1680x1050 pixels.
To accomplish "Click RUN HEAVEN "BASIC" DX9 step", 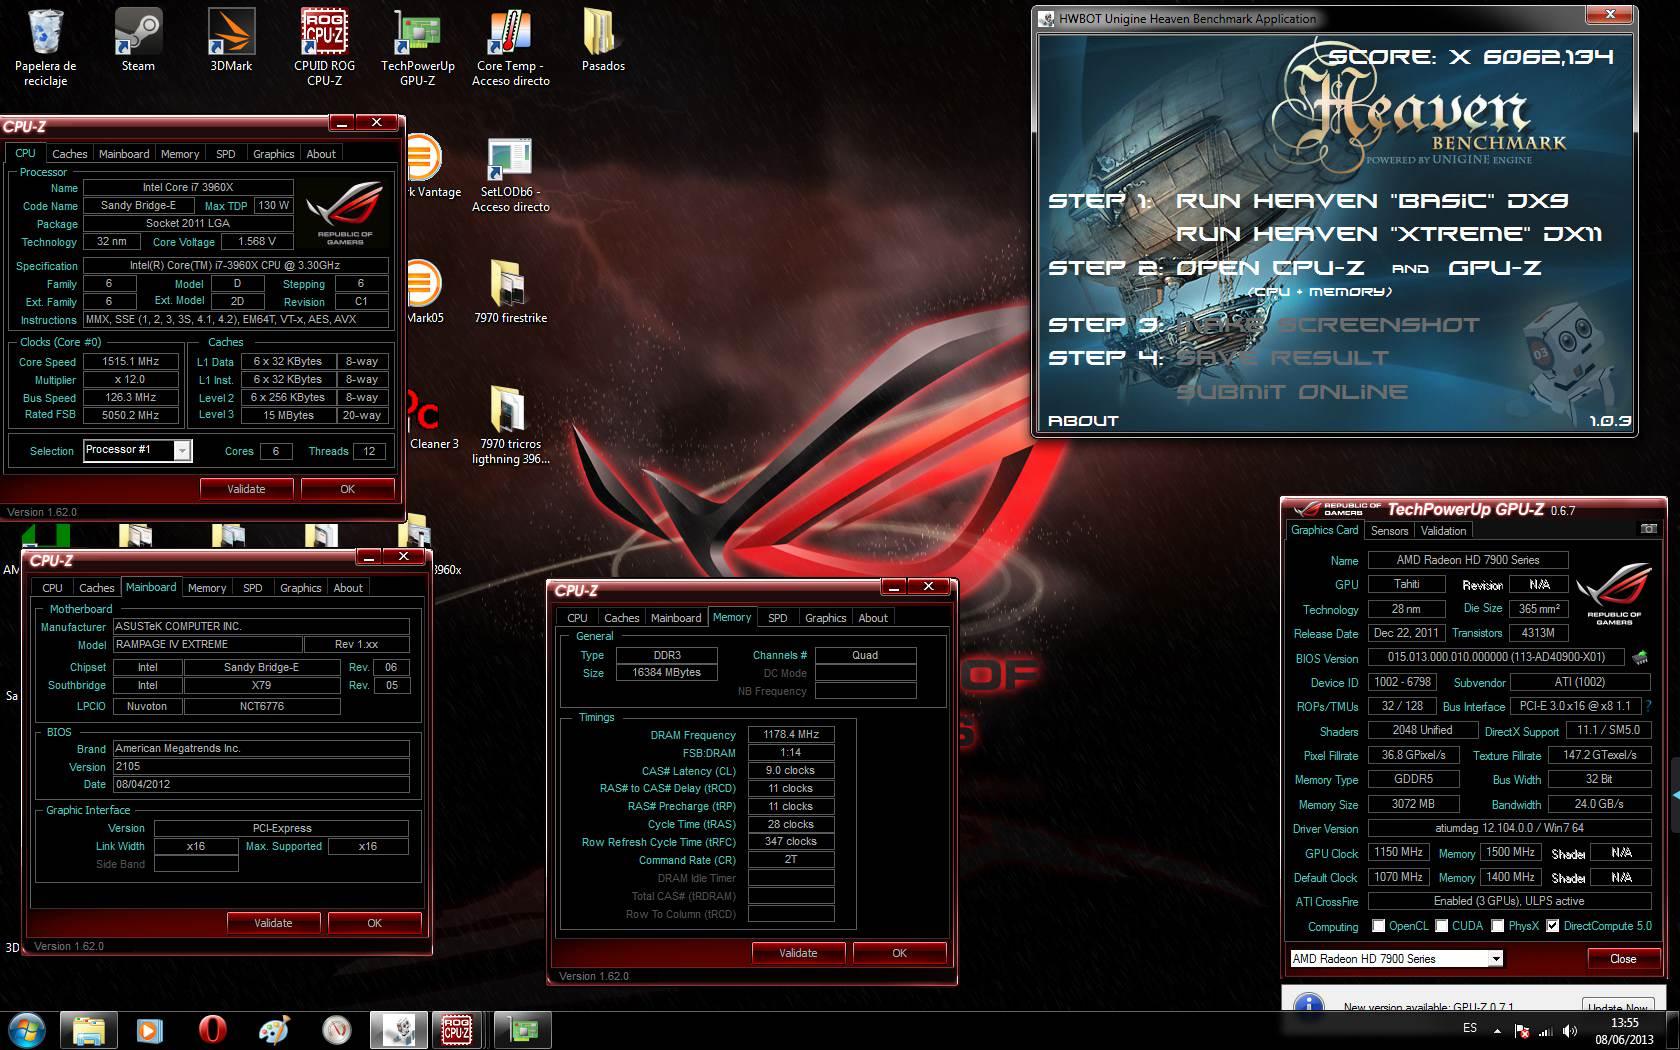I will tap(1372, 201).
